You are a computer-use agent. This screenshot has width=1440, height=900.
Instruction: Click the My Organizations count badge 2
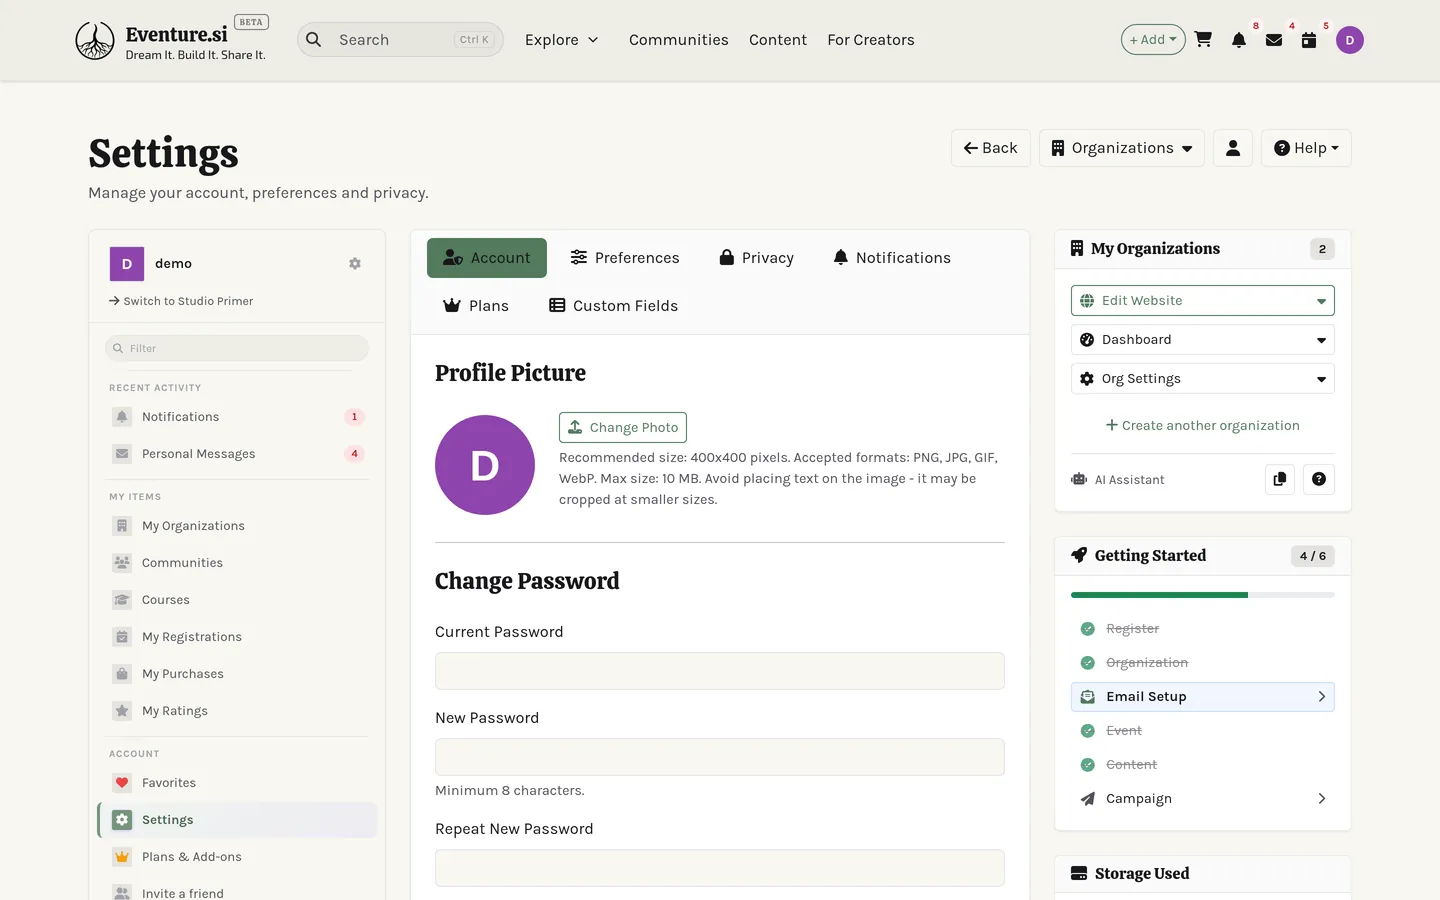tap(1322, 249)
